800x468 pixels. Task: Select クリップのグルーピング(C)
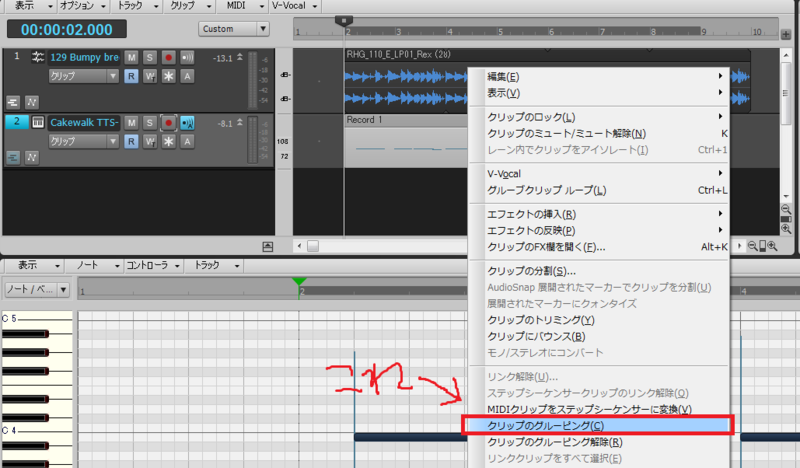click(599, 425)
